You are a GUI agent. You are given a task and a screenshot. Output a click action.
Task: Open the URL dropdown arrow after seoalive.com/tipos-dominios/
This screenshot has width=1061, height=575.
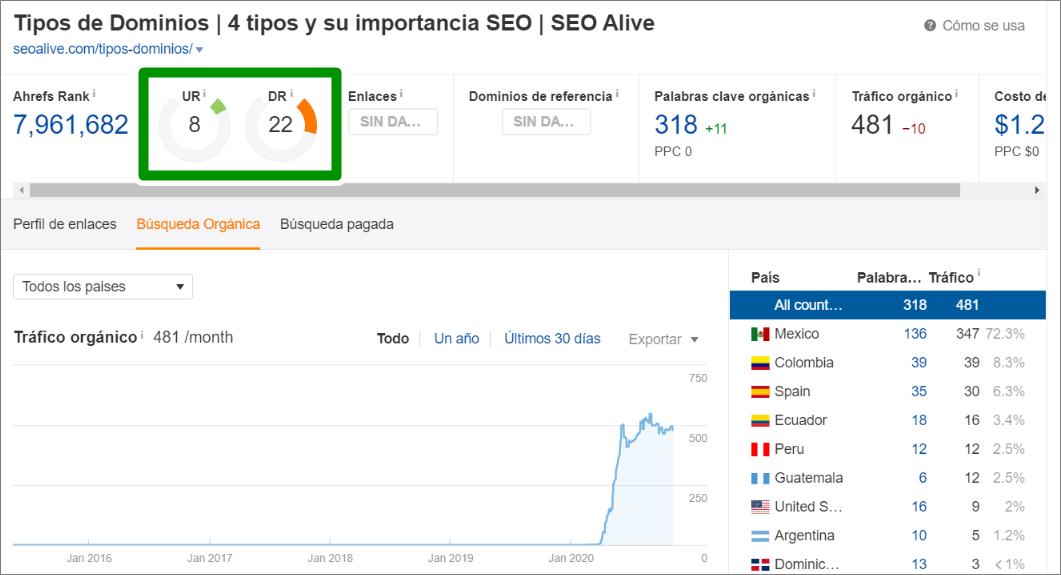click(200, 50)
